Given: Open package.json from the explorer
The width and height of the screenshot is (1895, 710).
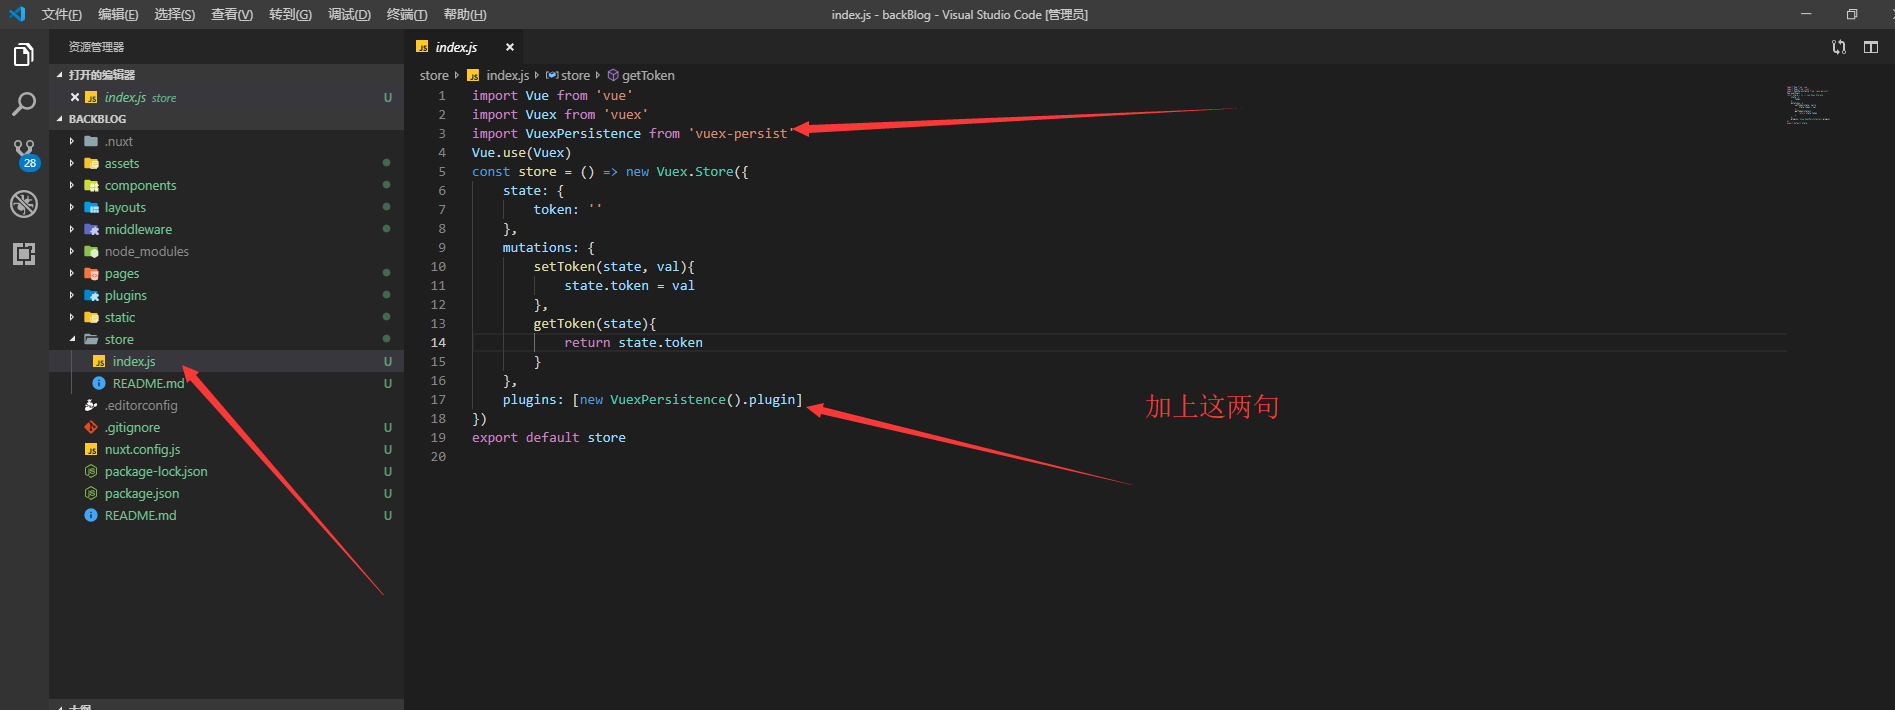Looking at the screenshot, I should point(142,494).
